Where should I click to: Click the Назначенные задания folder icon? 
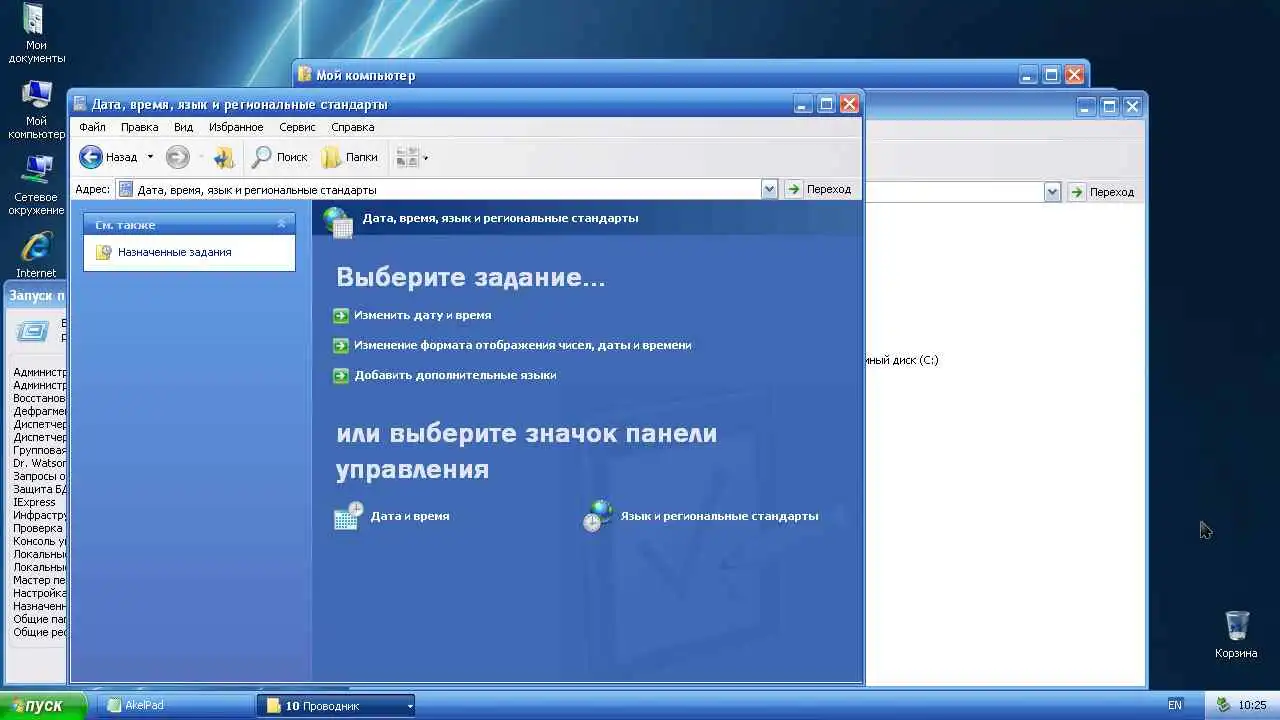(103, 252)
